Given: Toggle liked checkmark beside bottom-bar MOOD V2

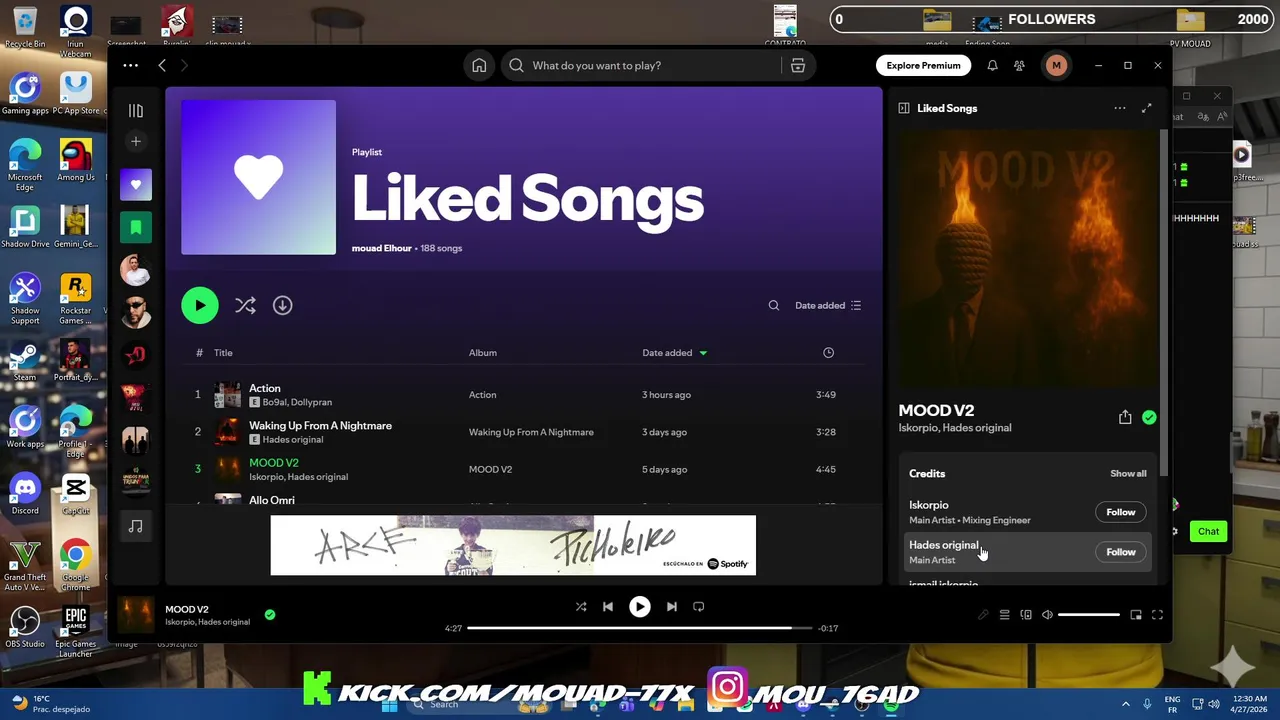Looking at the screenshot, I should point(270,615).
